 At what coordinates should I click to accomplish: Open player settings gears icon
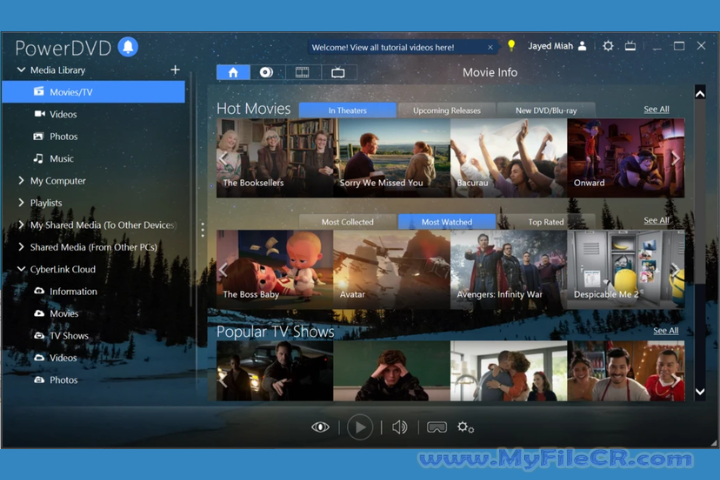click(466, 427)
